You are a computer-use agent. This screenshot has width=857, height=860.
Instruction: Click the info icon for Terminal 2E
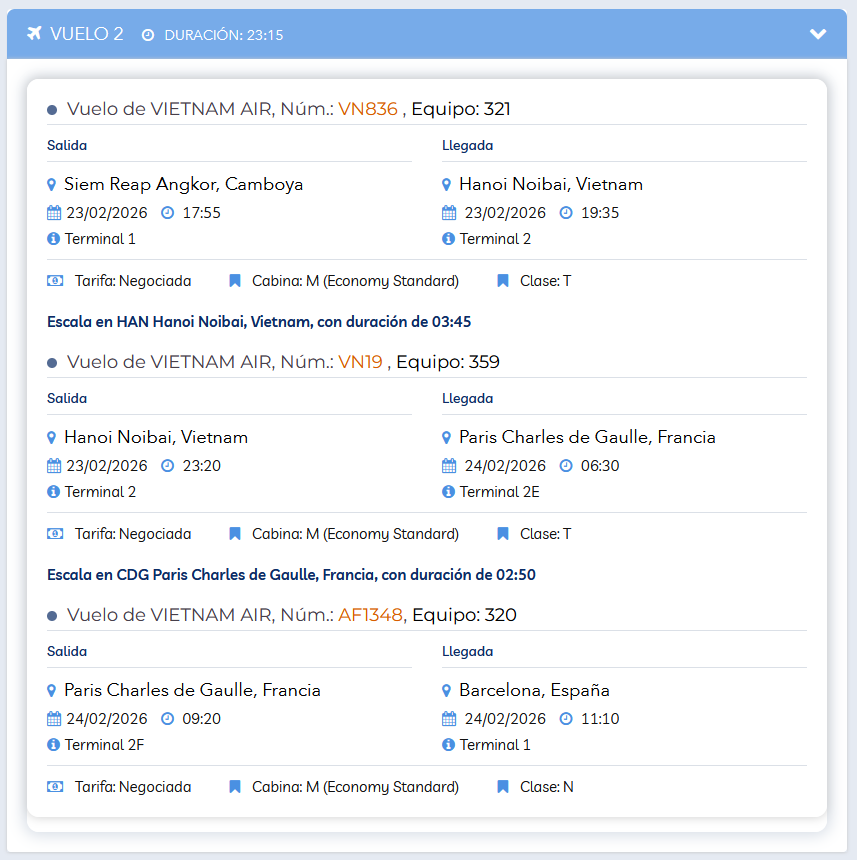tap(448, 492)
